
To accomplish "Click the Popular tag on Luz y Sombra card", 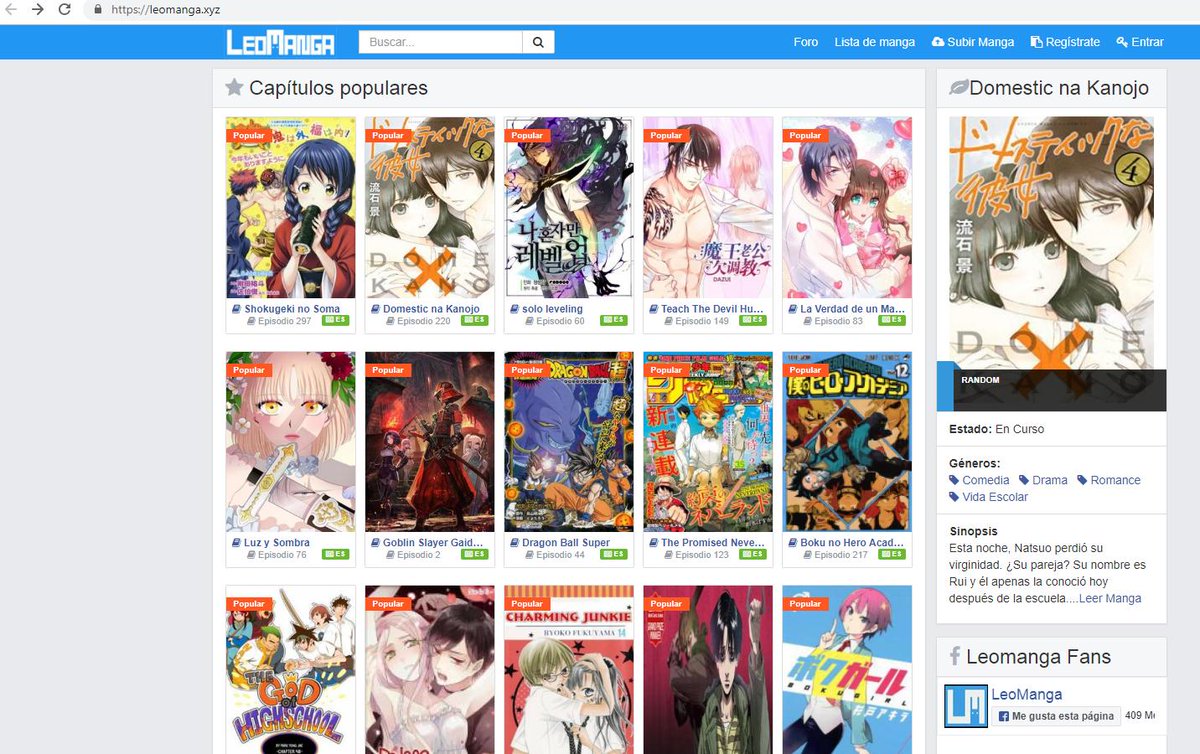I will coord(249,370).
